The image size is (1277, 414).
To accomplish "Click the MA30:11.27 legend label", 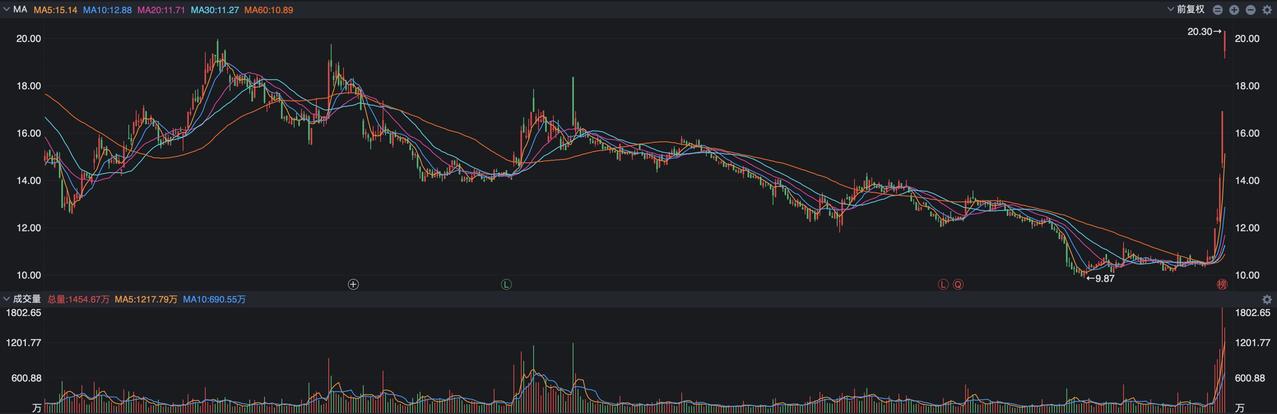I will [215, 9].
